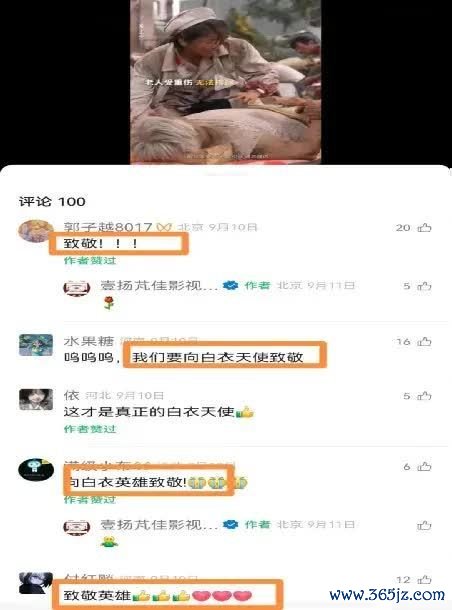Open the avatar beside 致敬英雄 comment
The width and height of the screenshot is (452, 610).
[x=36, y=582]
